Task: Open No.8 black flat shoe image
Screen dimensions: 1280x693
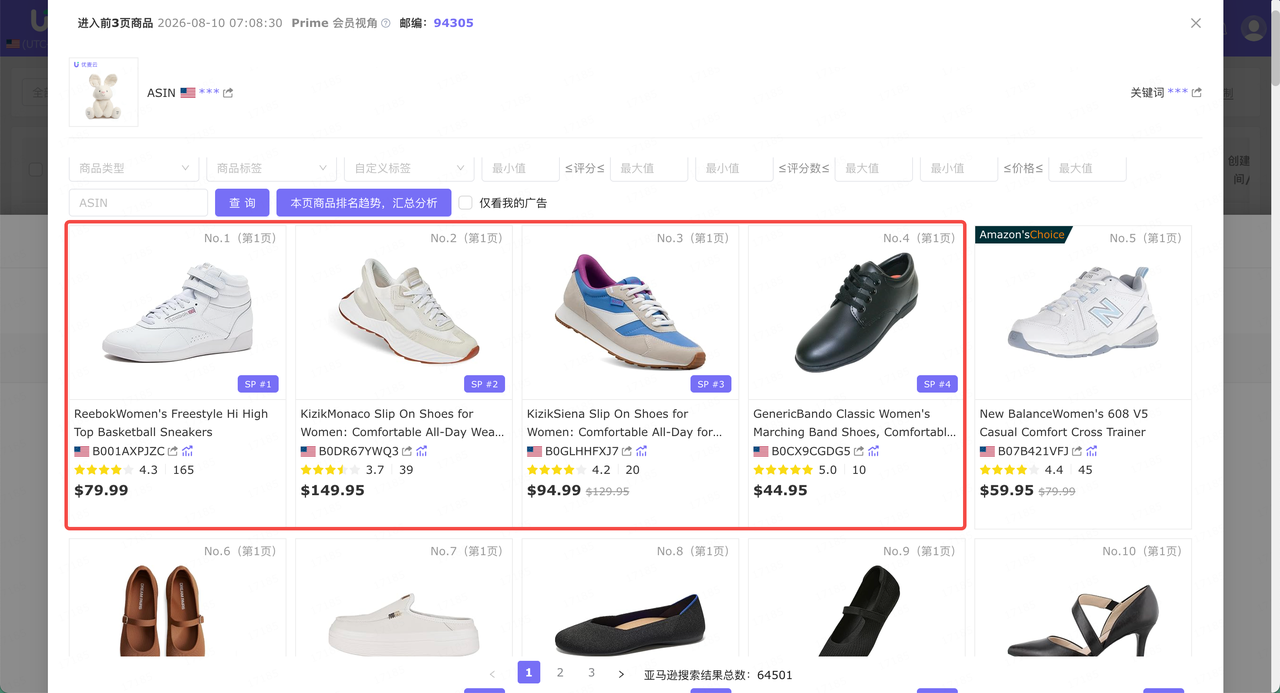Action: click(x=631, y=624)
